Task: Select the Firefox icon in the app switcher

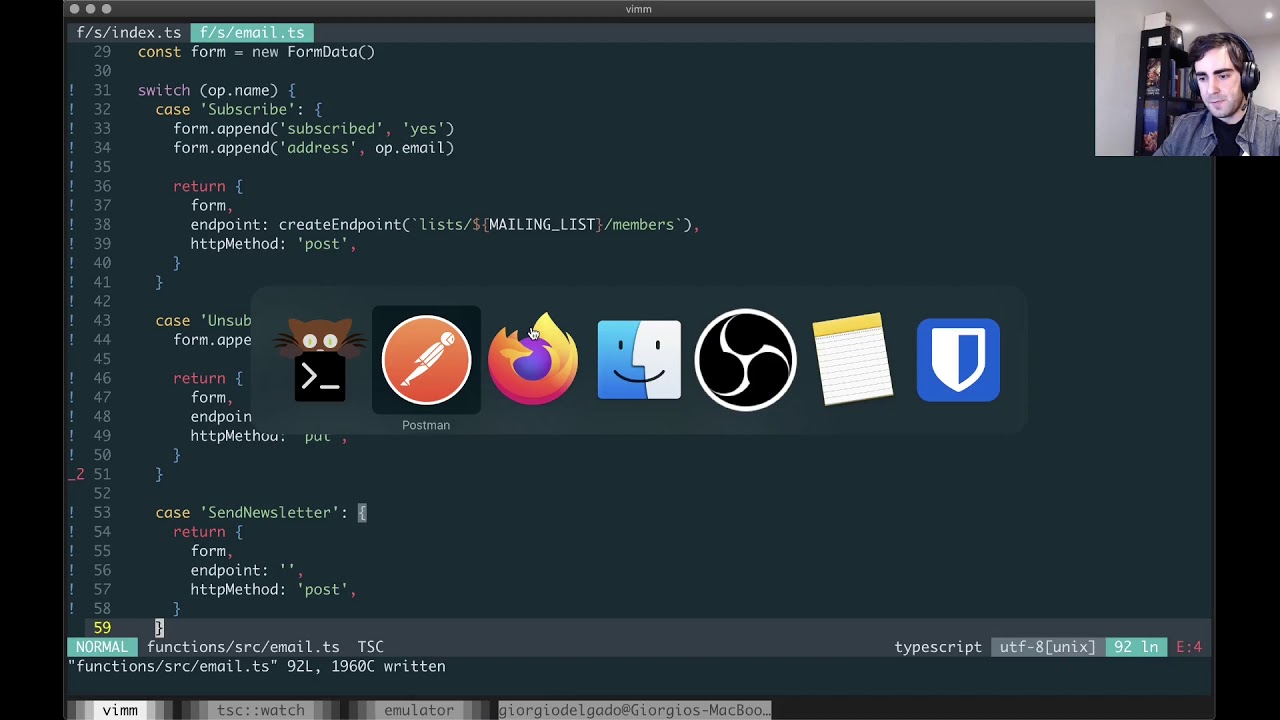Action: [x=533, y=360]
